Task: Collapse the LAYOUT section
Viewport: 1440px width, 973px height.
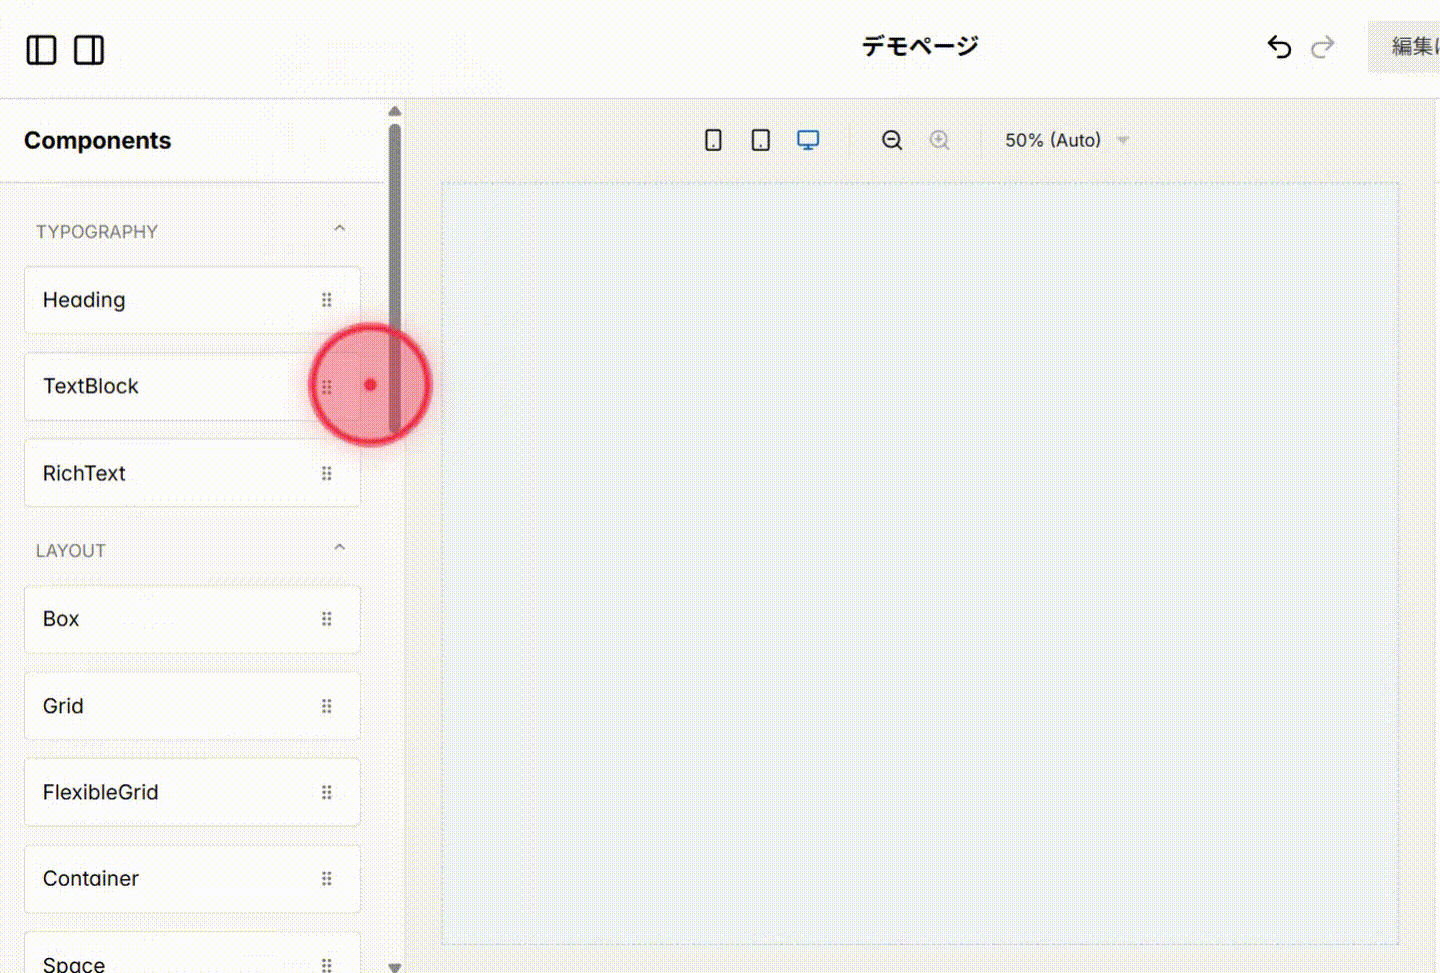Action: click(339, 547)
